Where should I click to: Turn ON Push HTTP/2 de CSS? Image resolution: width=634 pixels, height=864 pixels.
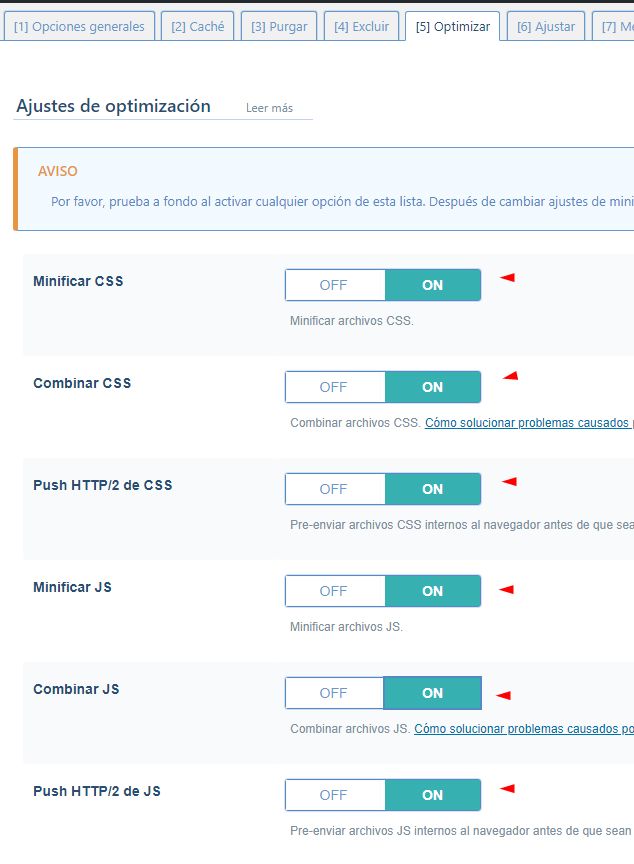(x=432, y=489)
